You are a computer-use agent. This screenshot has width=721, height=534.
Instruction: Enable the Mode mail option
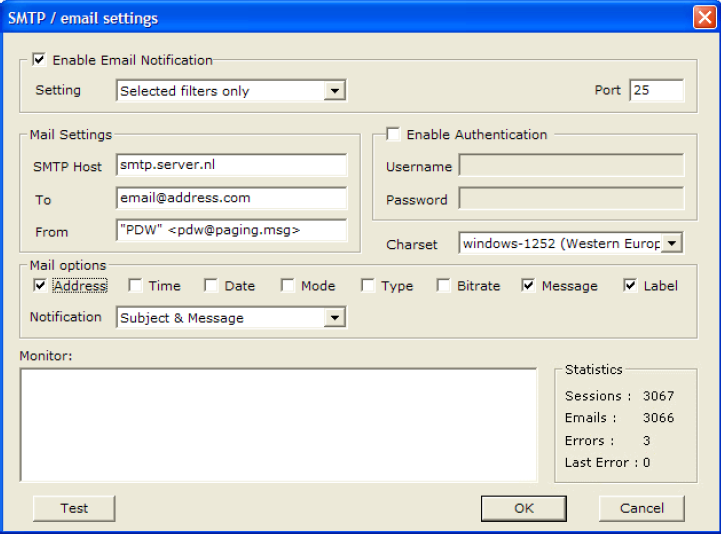pos(287,286)
